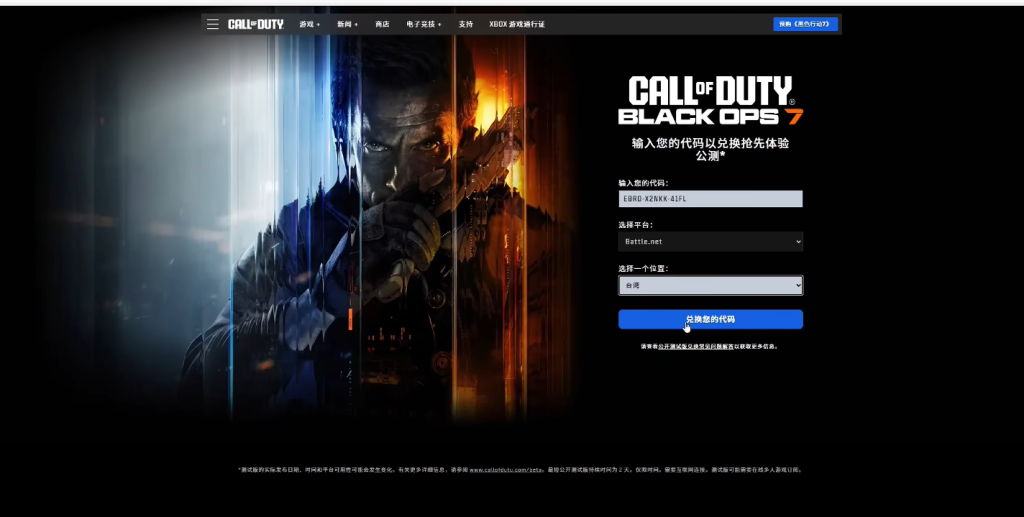The image size is (1024, 517).
Task: Open the Battle.net platform dropdown
Action: point(710,242)
